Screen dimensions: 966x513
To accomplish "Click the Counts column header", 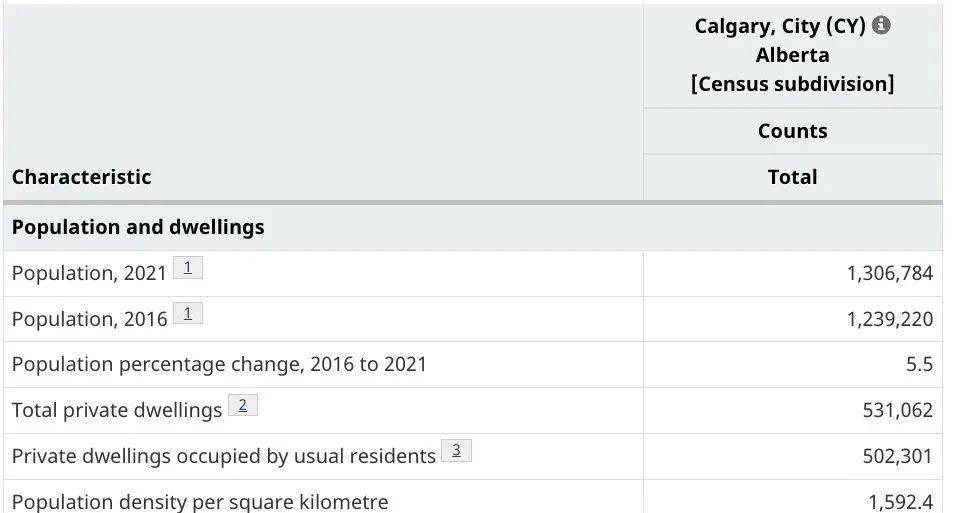I will pyautogui.click(x=792, y=131).
